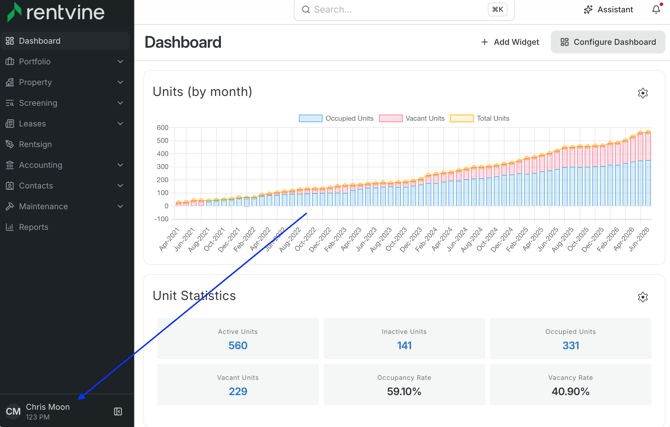Open notifications bell icon

(656, 9)
